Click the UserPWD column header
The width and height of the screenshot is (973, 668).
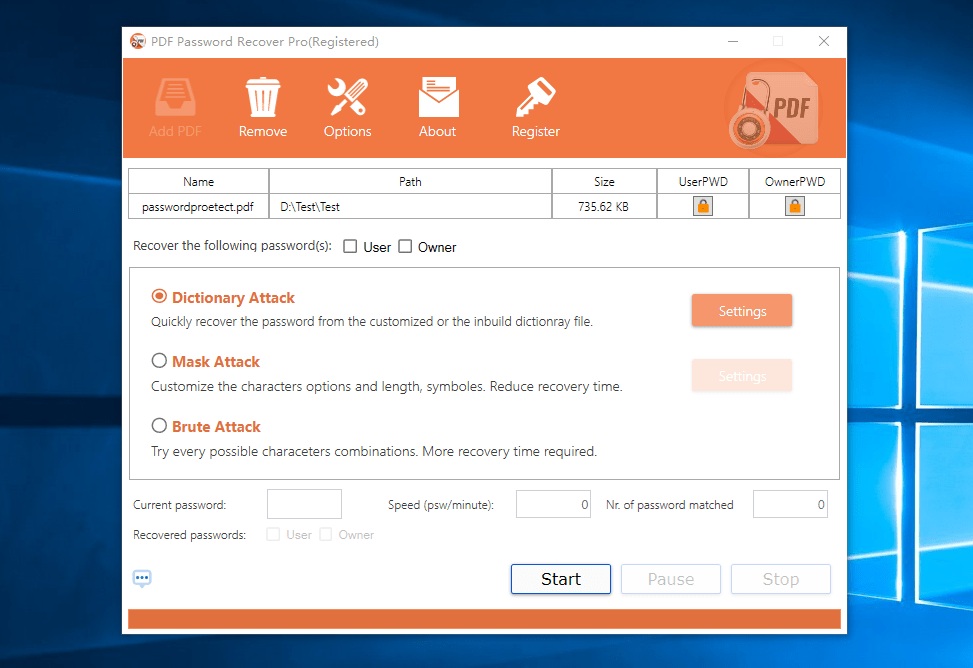[x=703, y=181]
